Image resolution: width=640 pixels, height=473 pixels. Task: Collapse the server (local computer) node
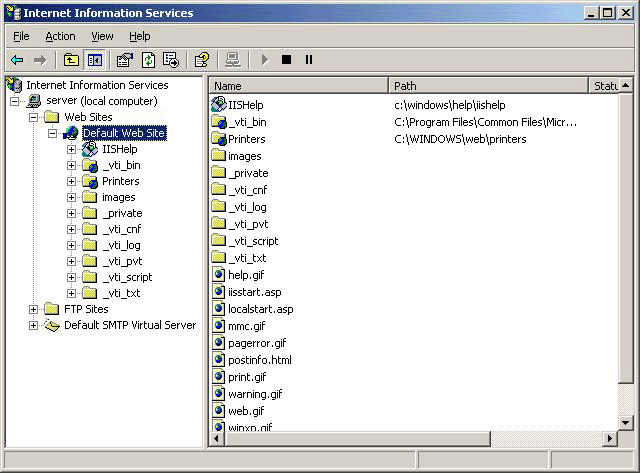click(14, 101)
